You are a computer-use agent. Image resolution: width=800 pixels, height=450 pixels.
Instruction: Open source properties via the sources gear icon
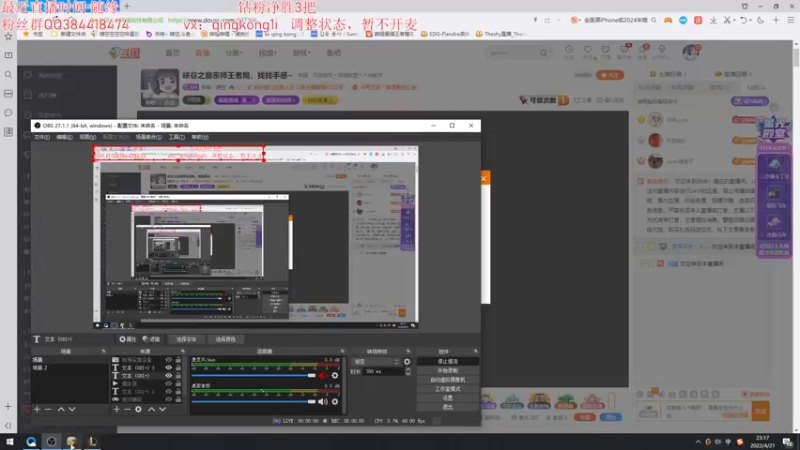click(138, 409)
